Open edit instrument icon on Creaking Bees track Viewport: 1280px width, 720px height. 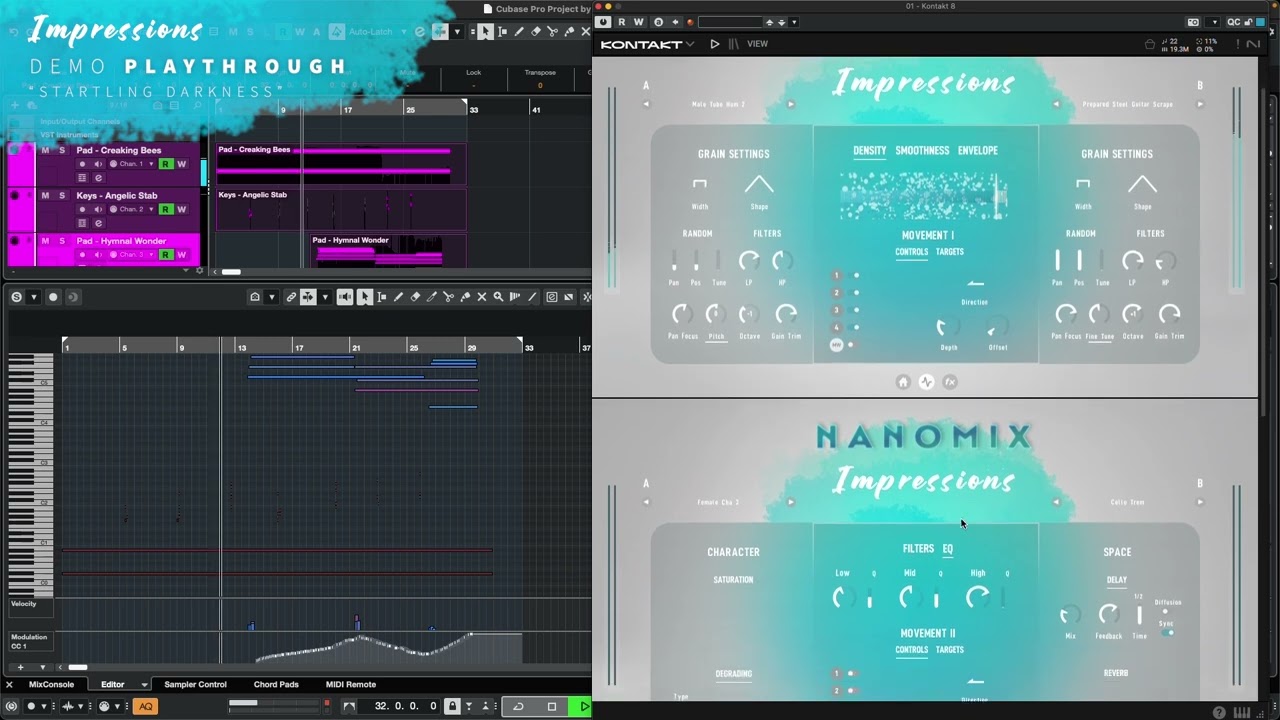tap(98, 178)
